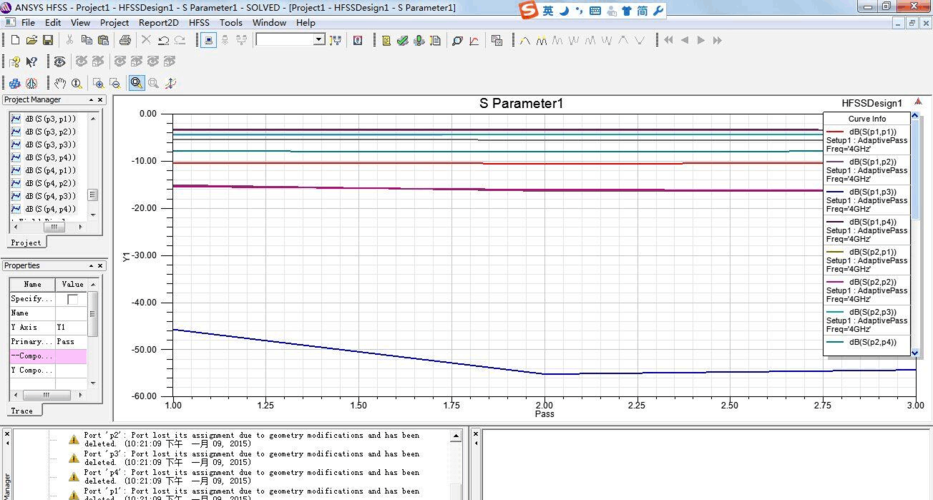
Task: Select dB(S(p4,p4)) trace in tree
Action: 50,209
